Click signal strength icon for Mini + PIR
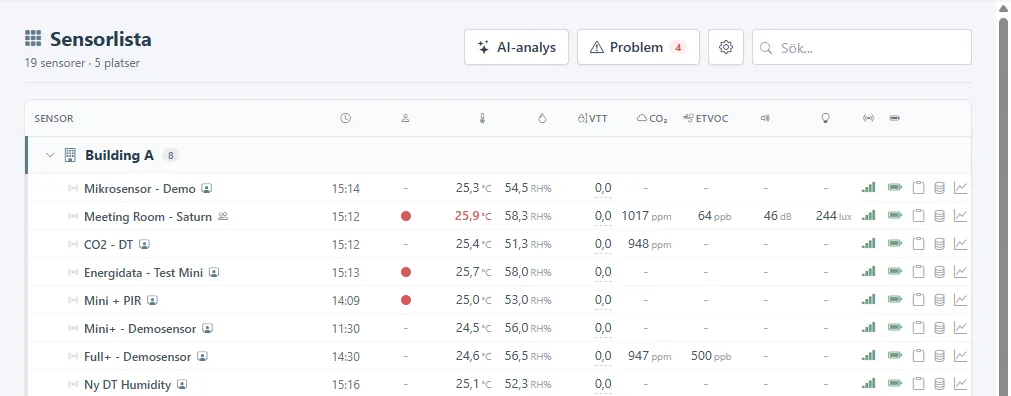The image size is (1011, 396). pos(869,300)
